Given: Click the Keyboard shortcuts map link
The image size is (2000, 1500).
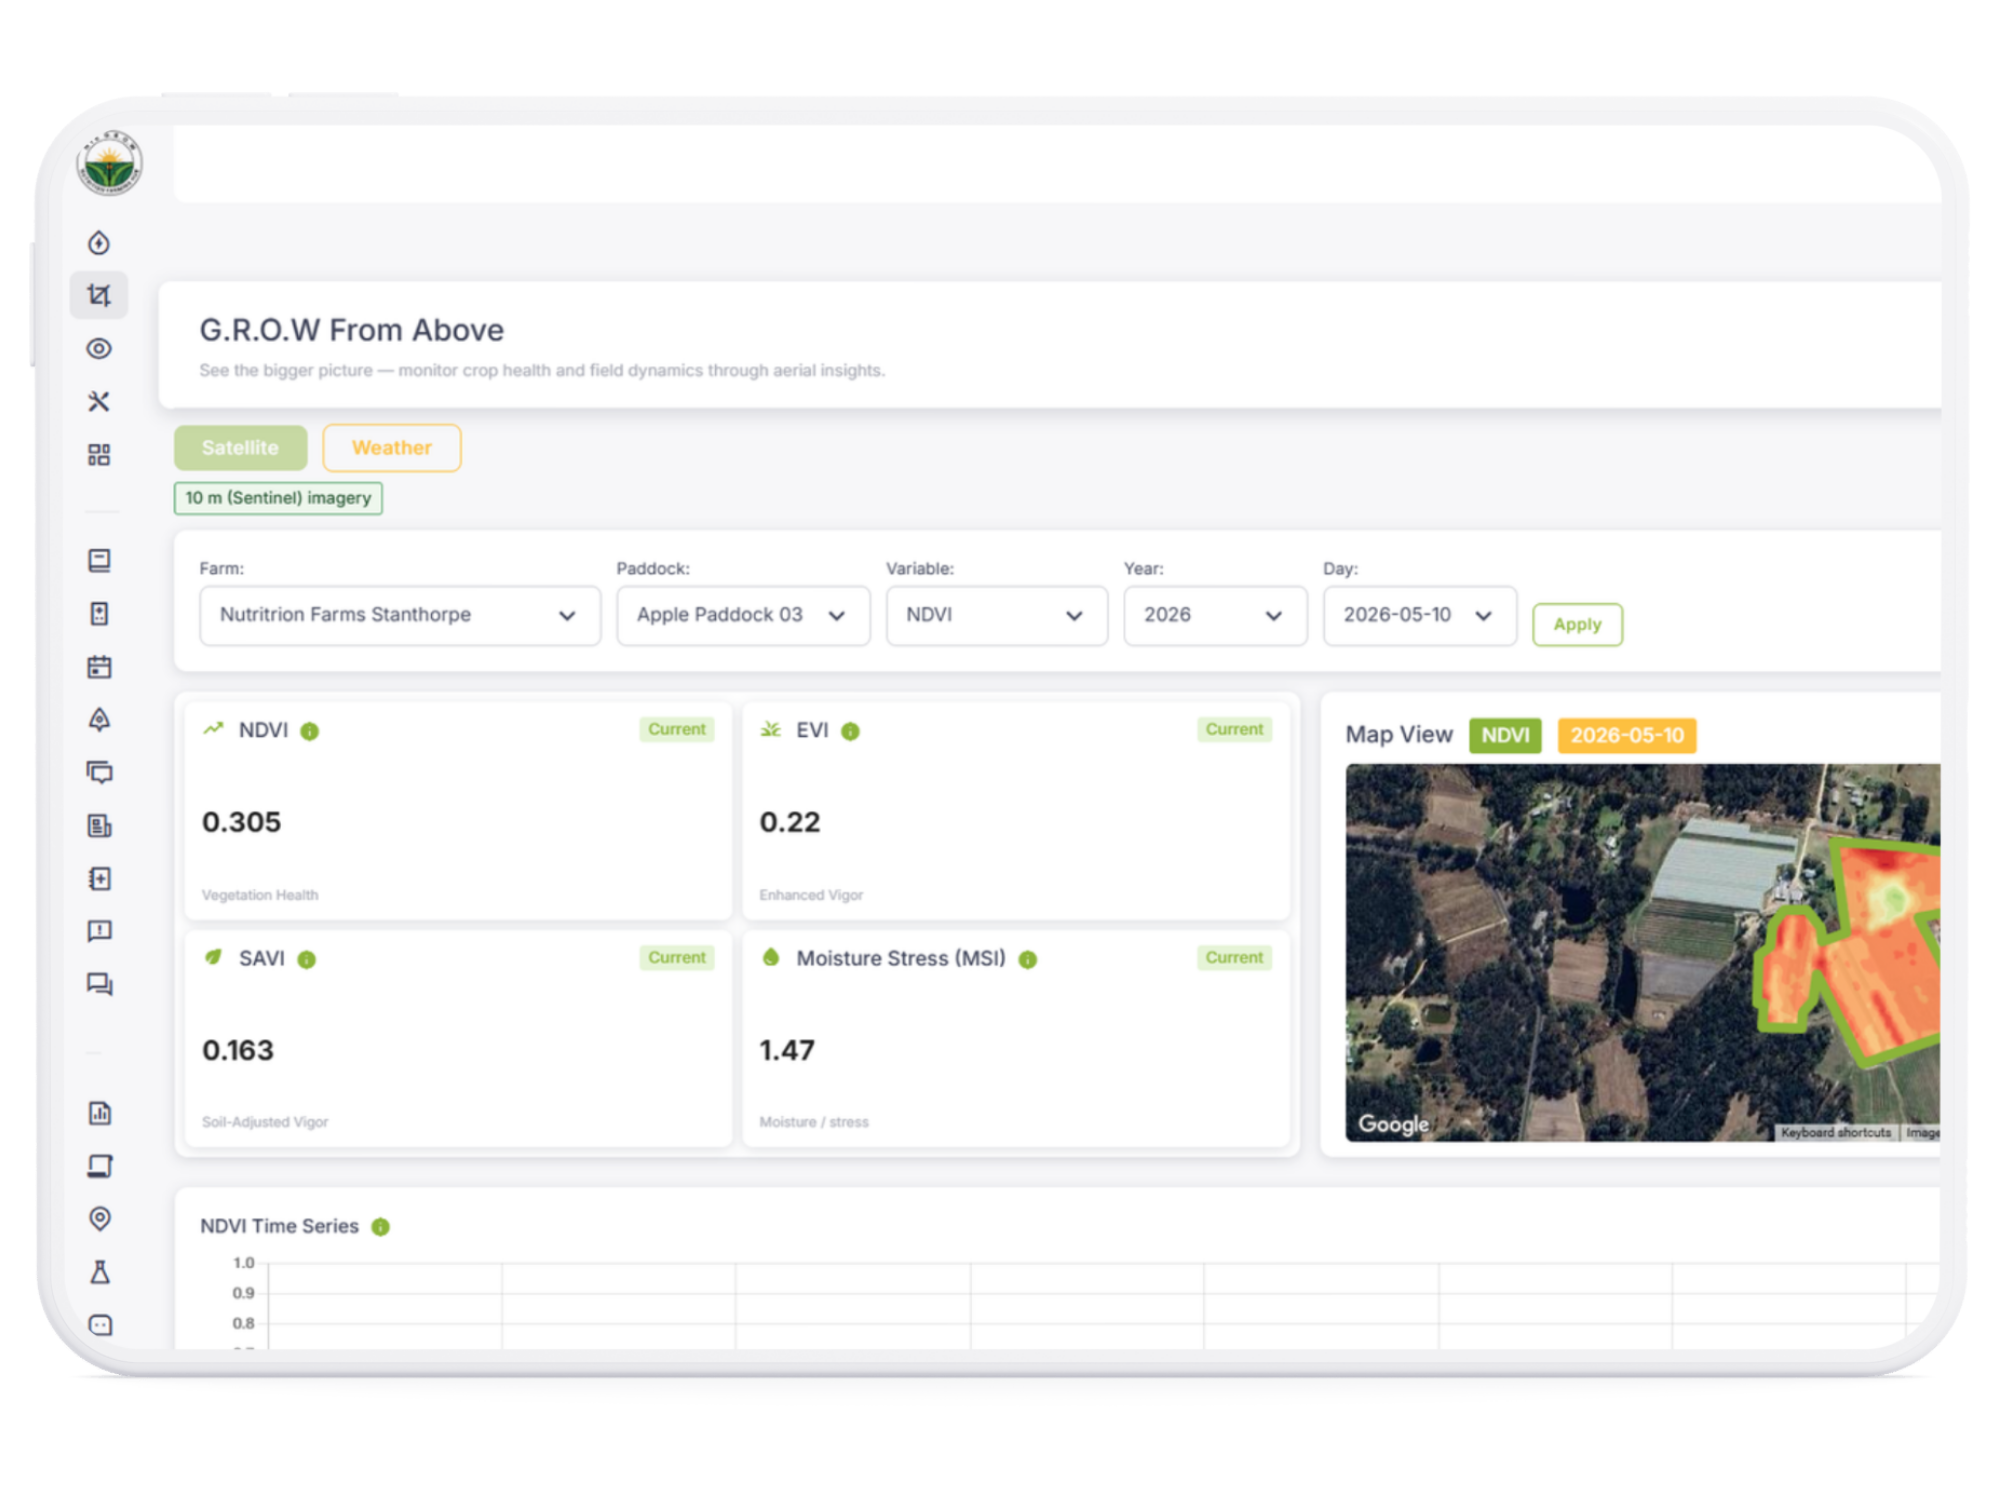Looking at the screenshot, I should pos(1836,1133).
